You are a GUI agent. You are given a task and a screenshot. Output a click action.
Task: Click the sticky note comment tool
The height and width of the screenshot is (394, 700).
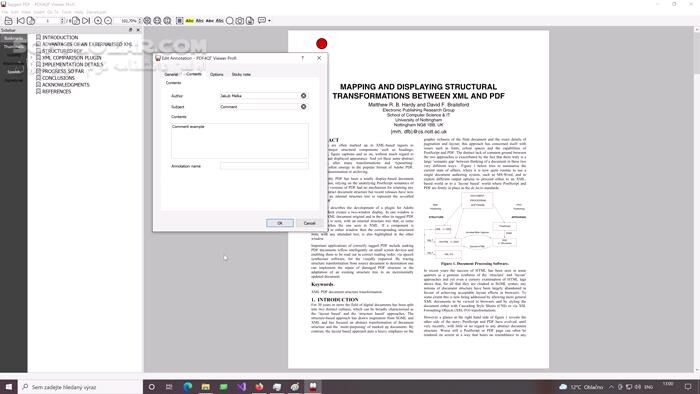pyautogui.click(x=262, y=21)
